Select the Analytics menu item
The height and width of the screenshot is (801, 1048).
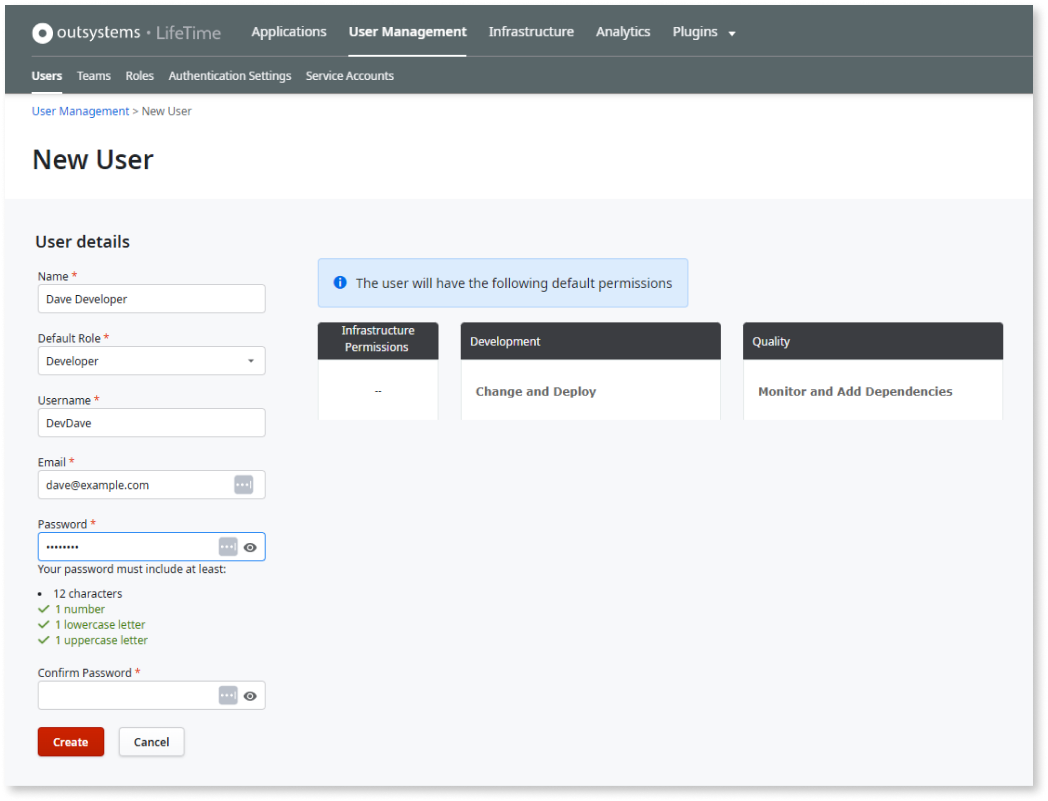click(x=622, y=31)
